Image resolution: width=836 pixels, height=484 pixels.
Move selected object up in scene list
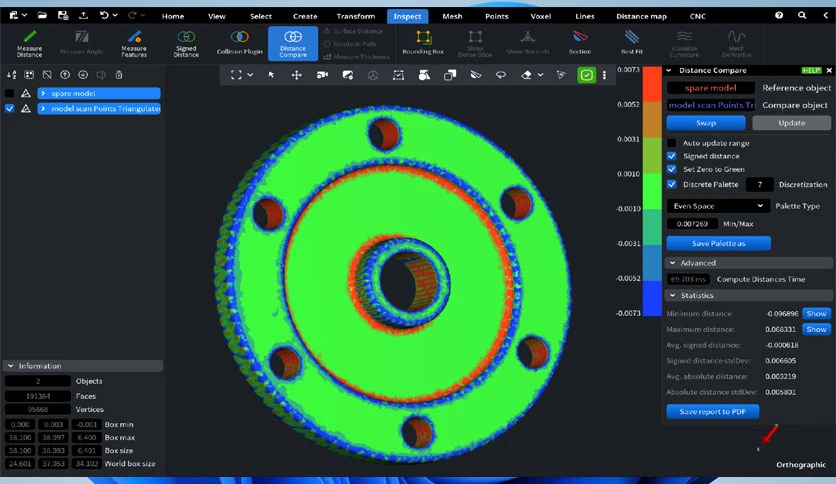point(65,75)
